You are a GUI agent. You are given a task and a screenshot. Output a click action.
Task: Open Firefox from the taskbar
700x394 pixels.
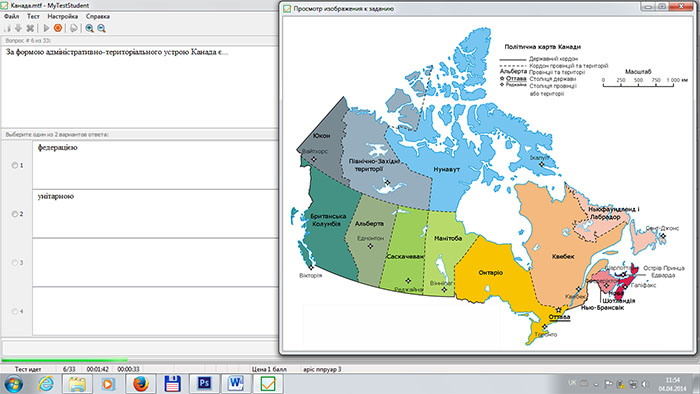141,383
